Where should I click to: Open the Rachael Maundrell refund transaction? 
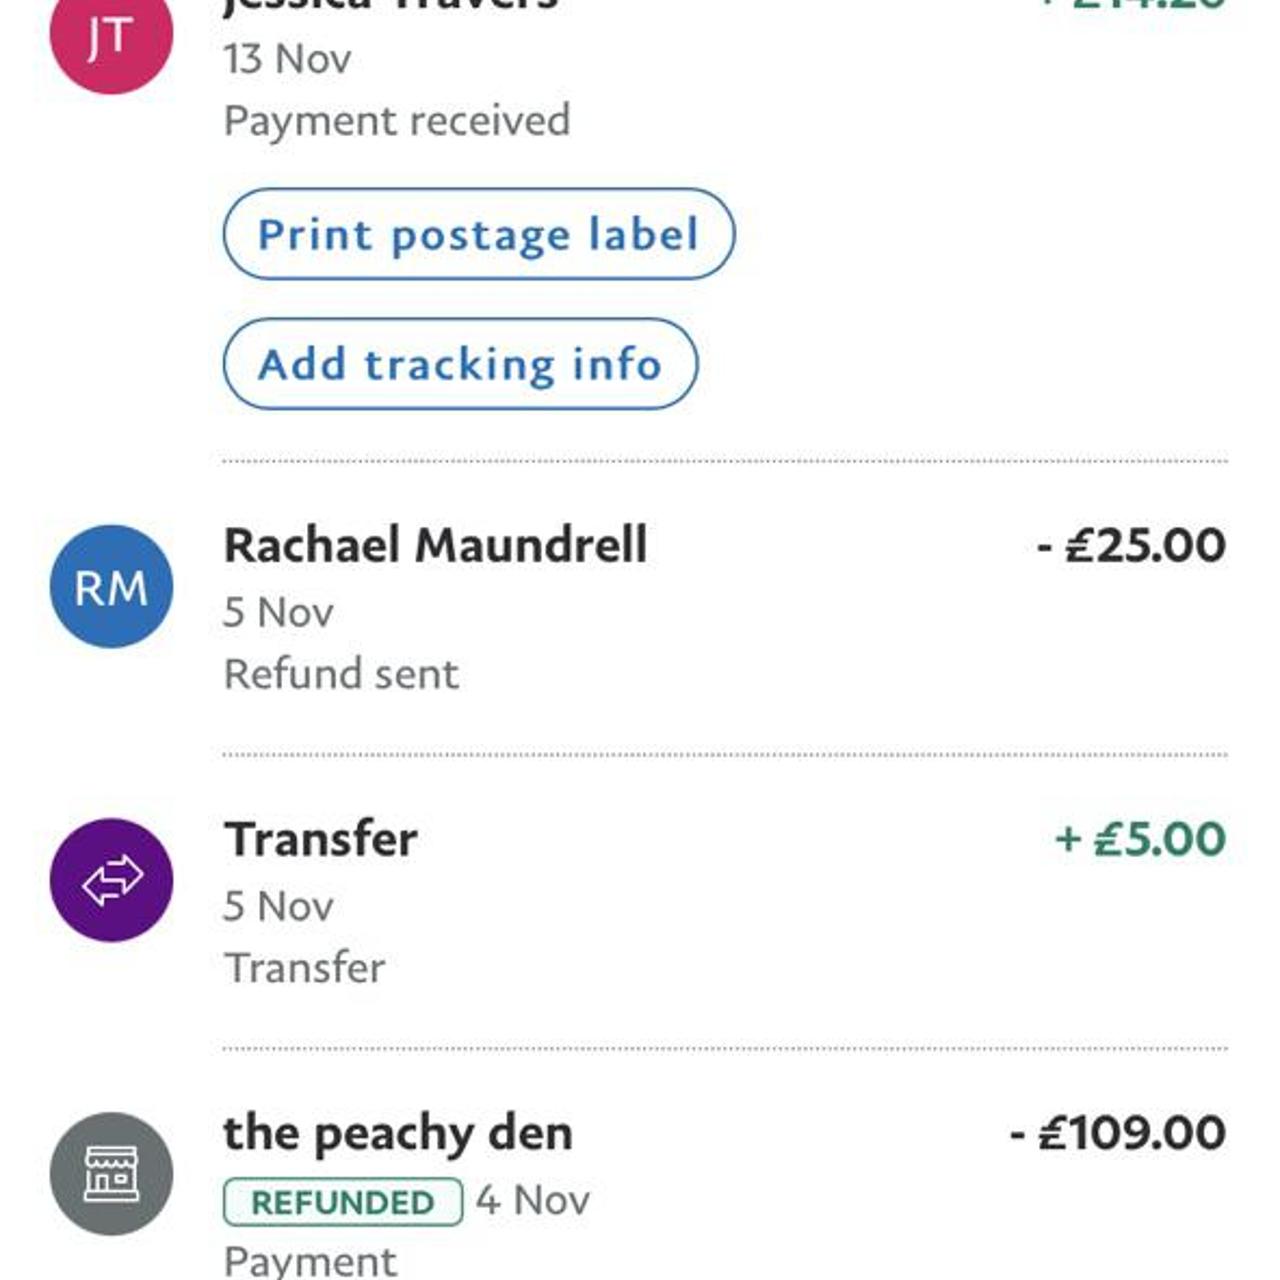[435, 546]
